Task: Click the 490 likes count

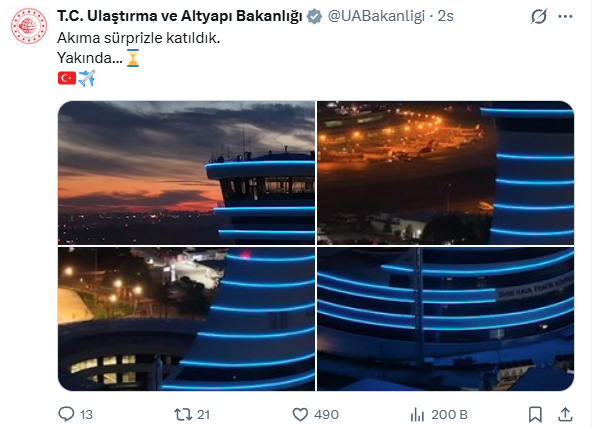Action: point(326,414)
